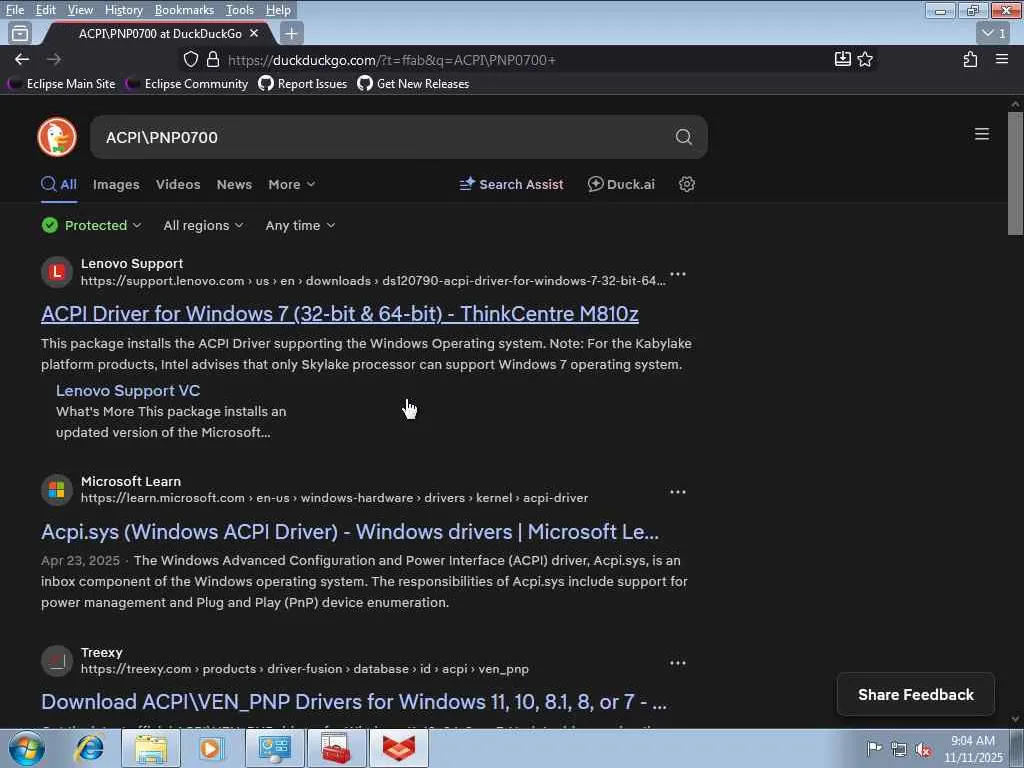The height and width of the screenshot is (768, 1024).
Task: Open Lenovo Support VC sublink
Action: pyautogui.click(x=128, y=391)
